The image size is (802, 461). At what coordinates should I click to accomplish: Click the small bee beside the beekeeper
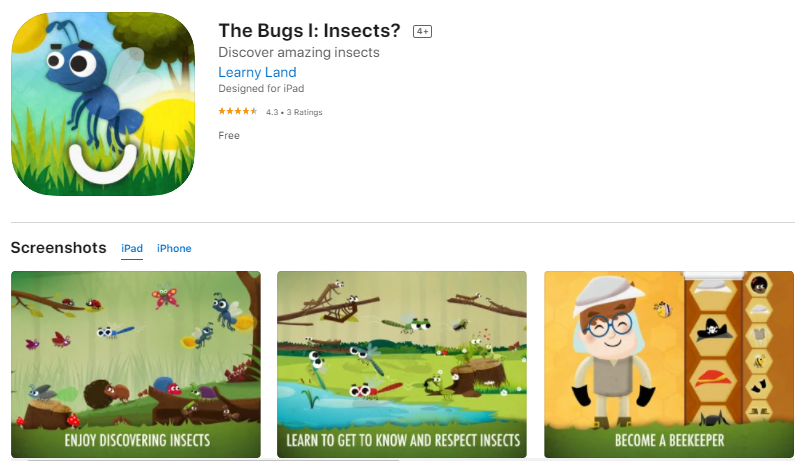663,309
